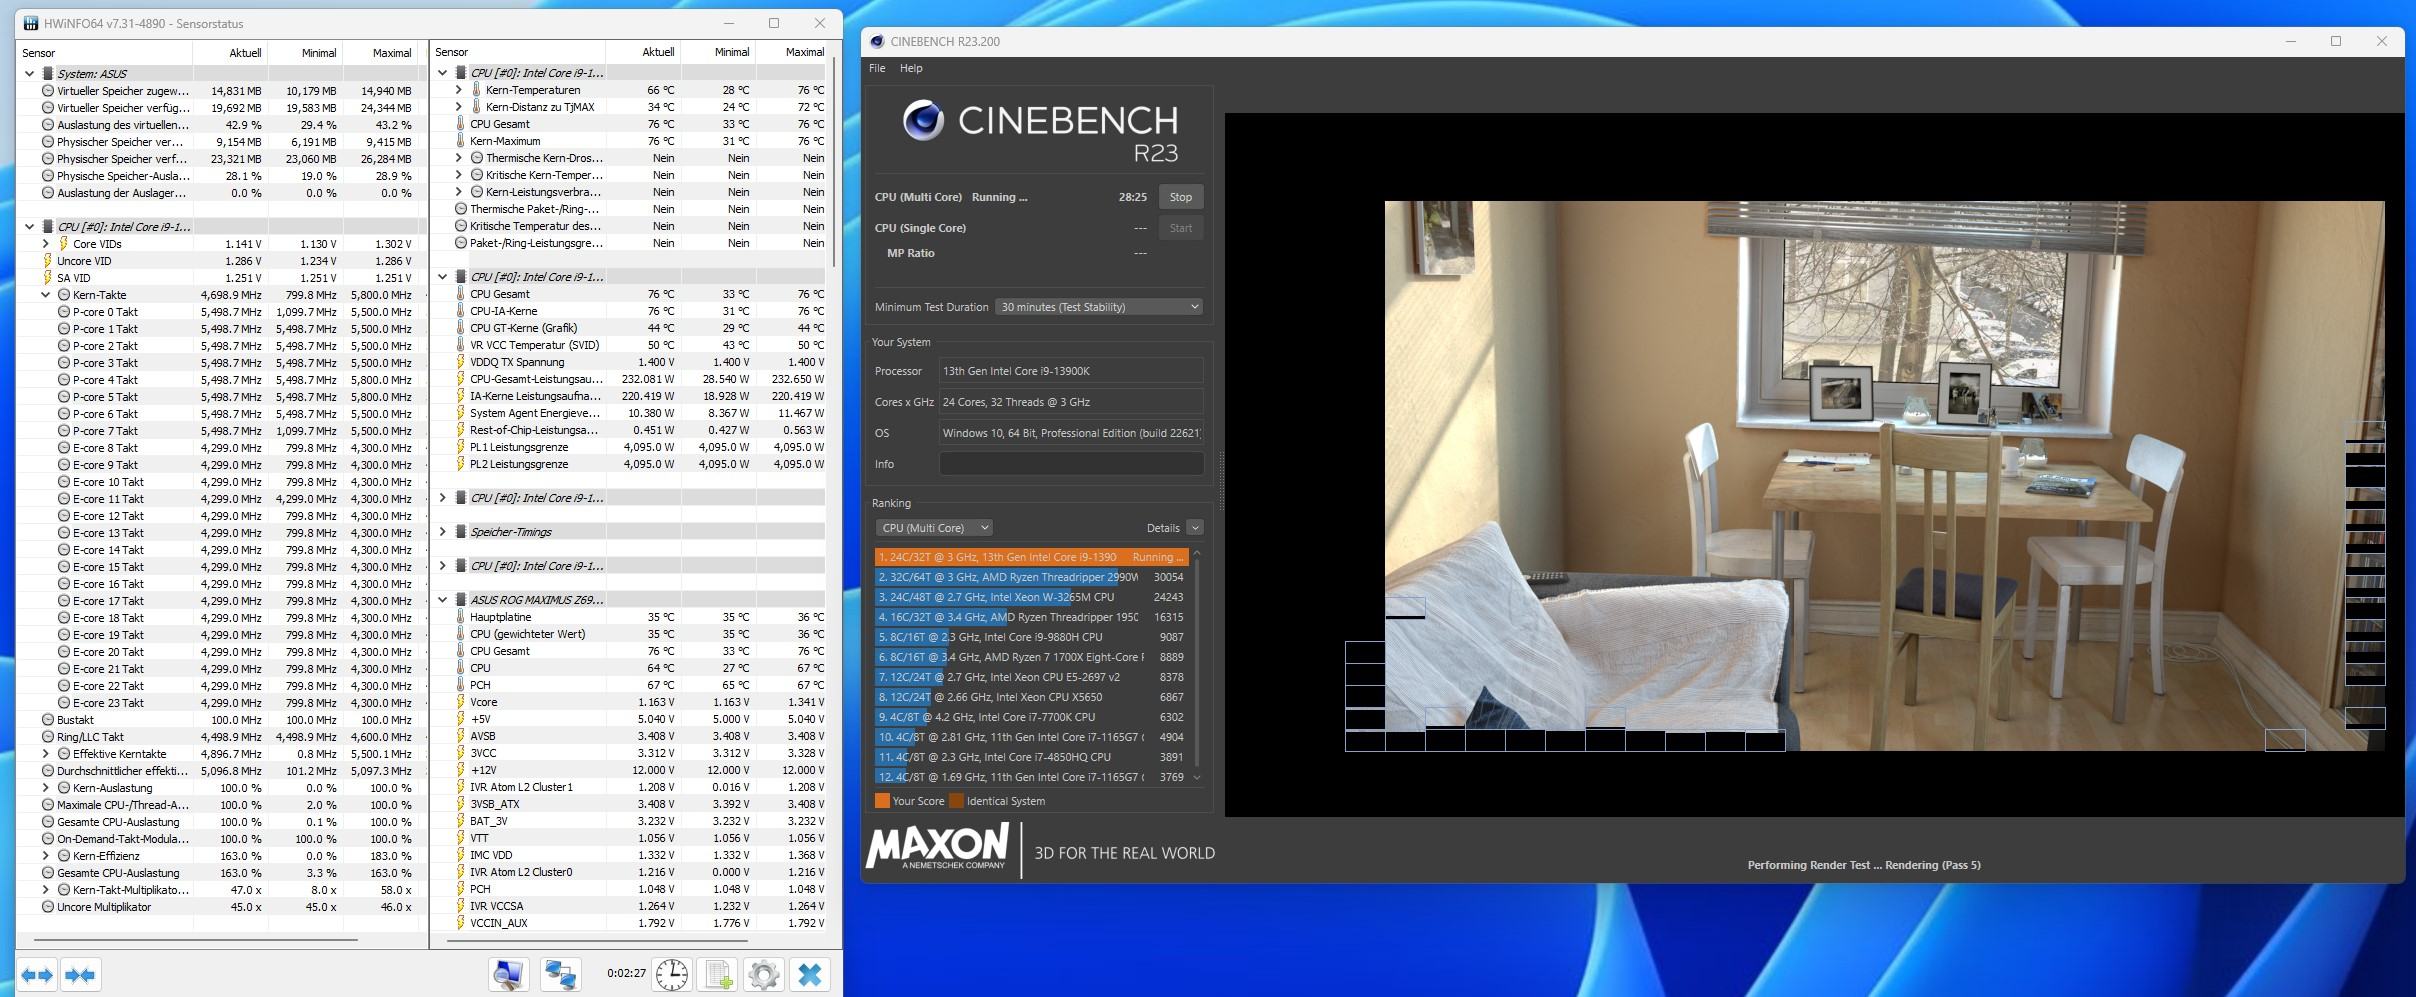Image resolution: width=2416 pixels, height=997 pixels.
Task: Toggle the ranking Details arrow button
Action: point(1195,528)
